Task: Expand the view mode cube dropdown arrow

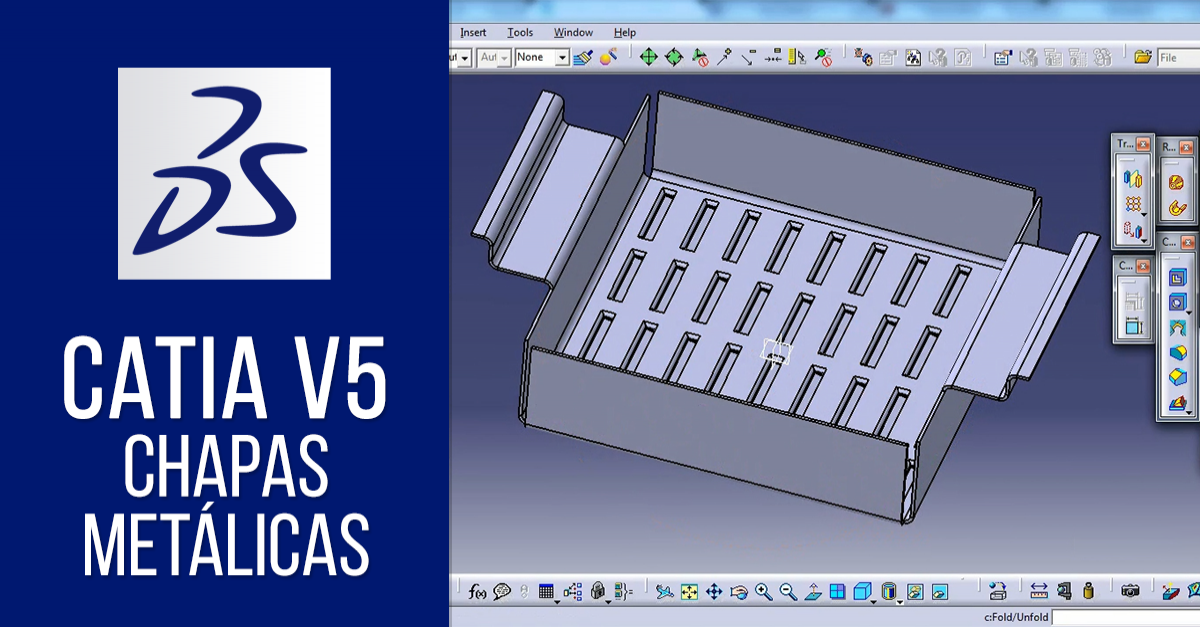Action: [x=873, y=601]
